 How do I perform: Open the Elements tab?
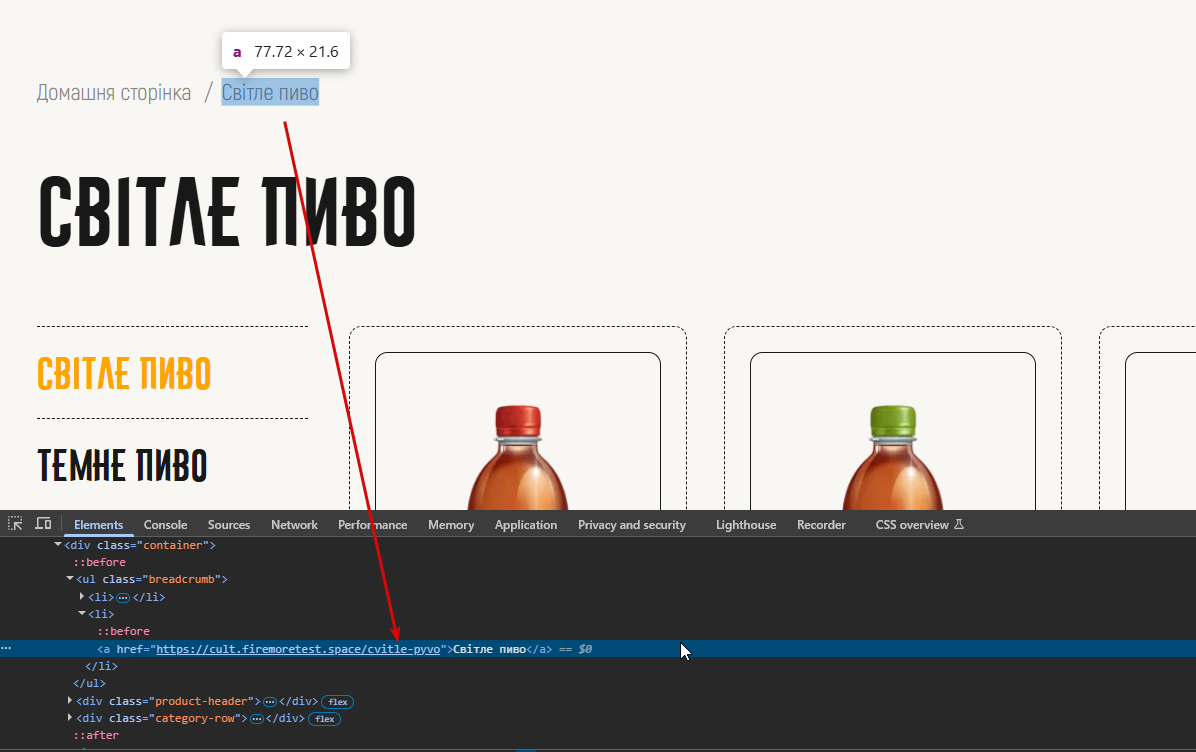[98, 525]
